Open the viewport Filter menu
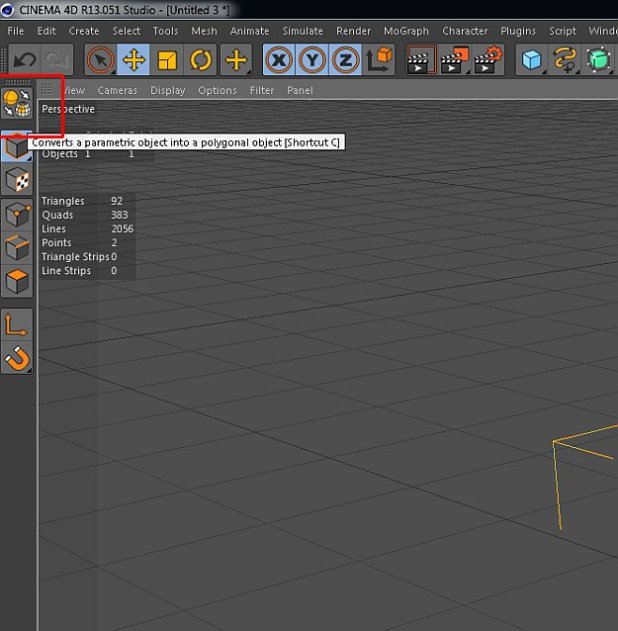 point(262,91)
